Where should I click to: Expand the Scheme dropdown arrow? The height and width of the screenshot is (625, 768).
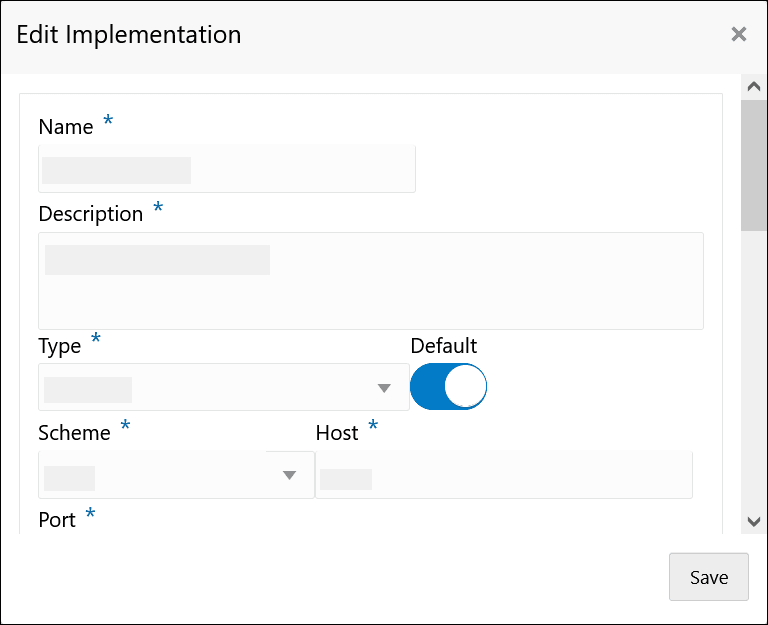290,475
